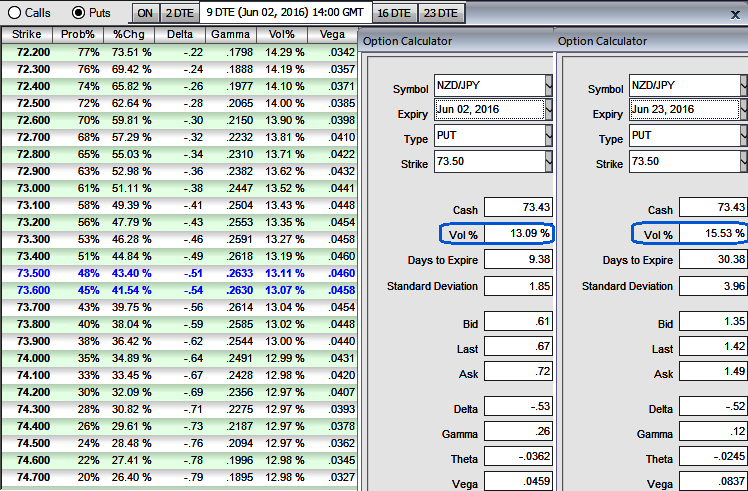
Task: Click the Bid field showing 1.35
Action: 713,321
